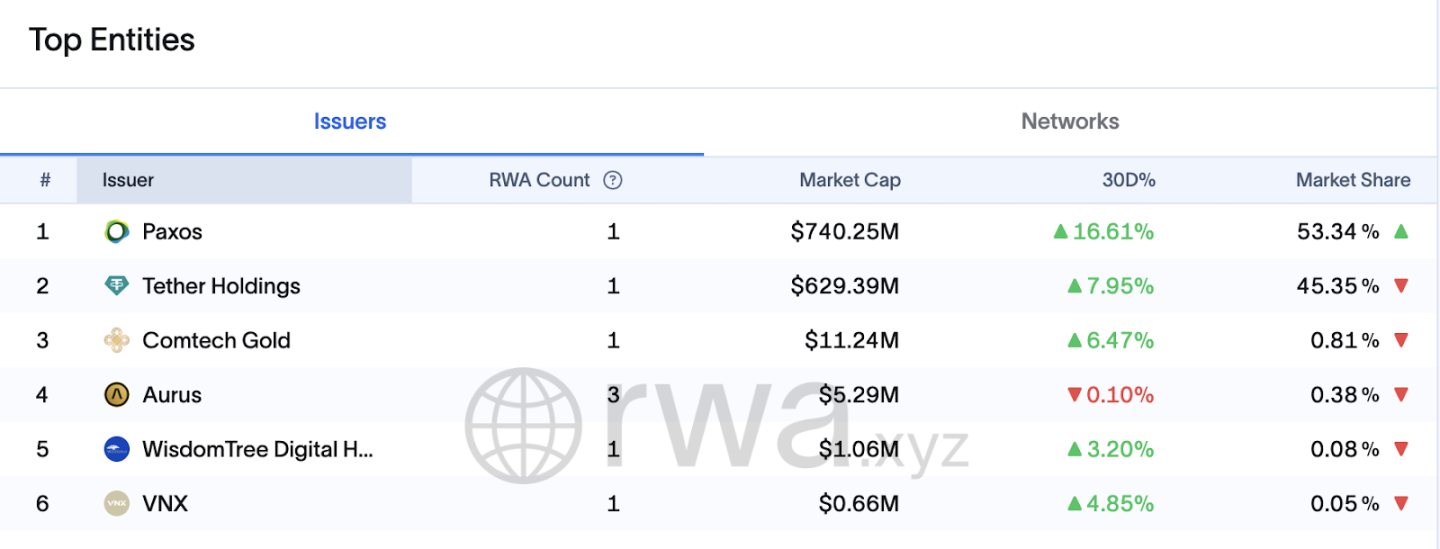Click the Paxos logo icon
Screen dimensions: 1440x549
click(x=117, y=232)
